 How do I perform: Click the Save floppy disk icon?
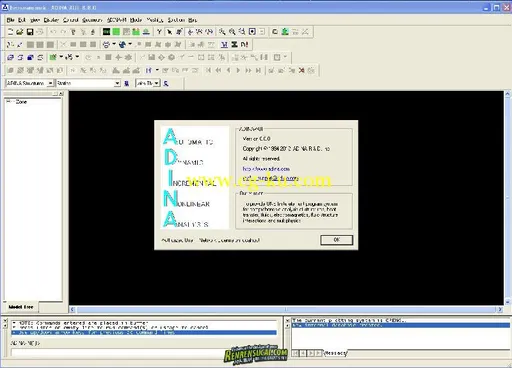tap(30, 32)
